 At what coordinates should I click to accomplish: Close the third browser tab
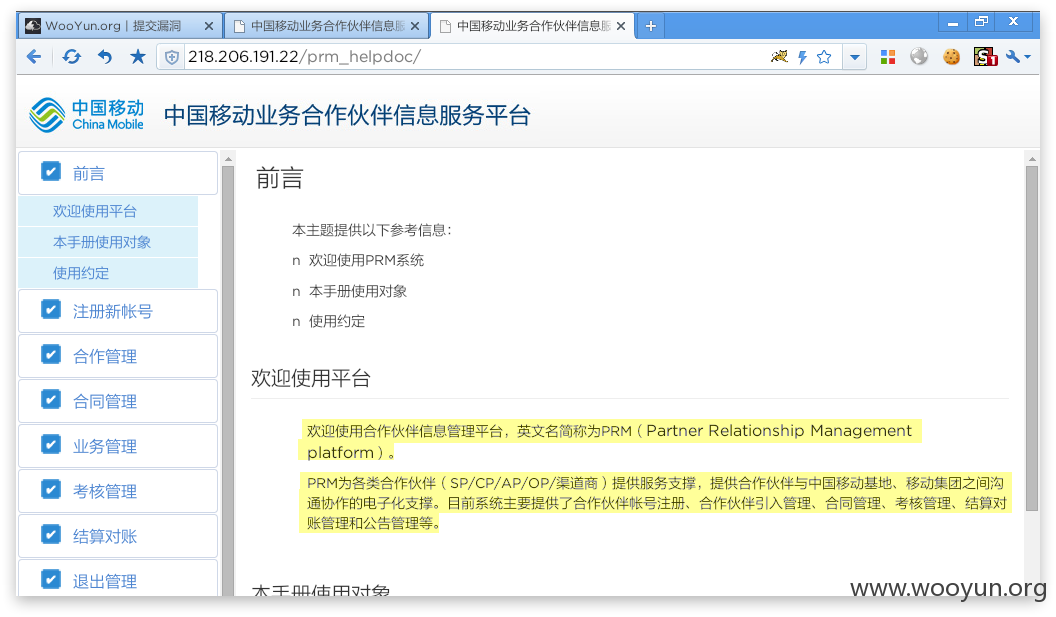(x=621, y=26)
